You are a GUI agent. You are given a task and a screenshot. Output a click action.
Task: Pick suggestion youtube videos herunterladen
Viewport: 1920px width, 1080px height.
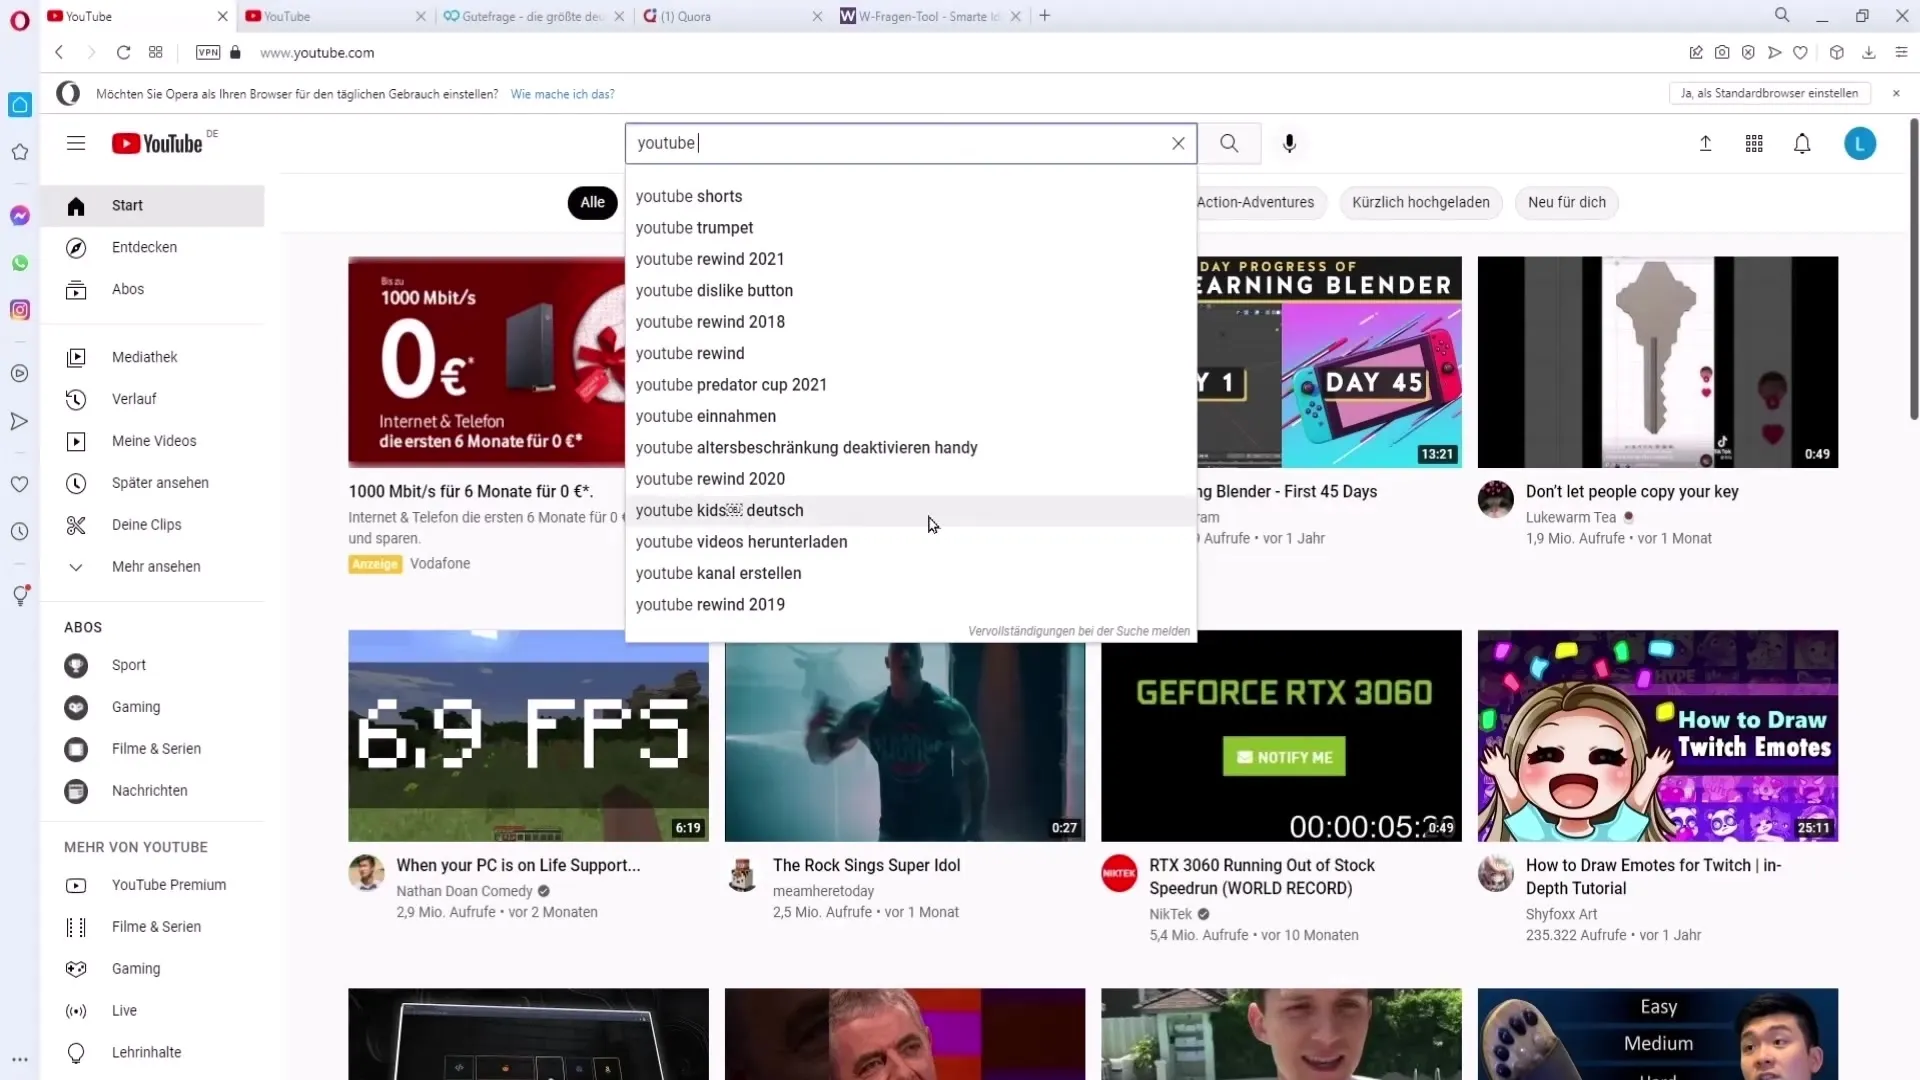point(910,542)
